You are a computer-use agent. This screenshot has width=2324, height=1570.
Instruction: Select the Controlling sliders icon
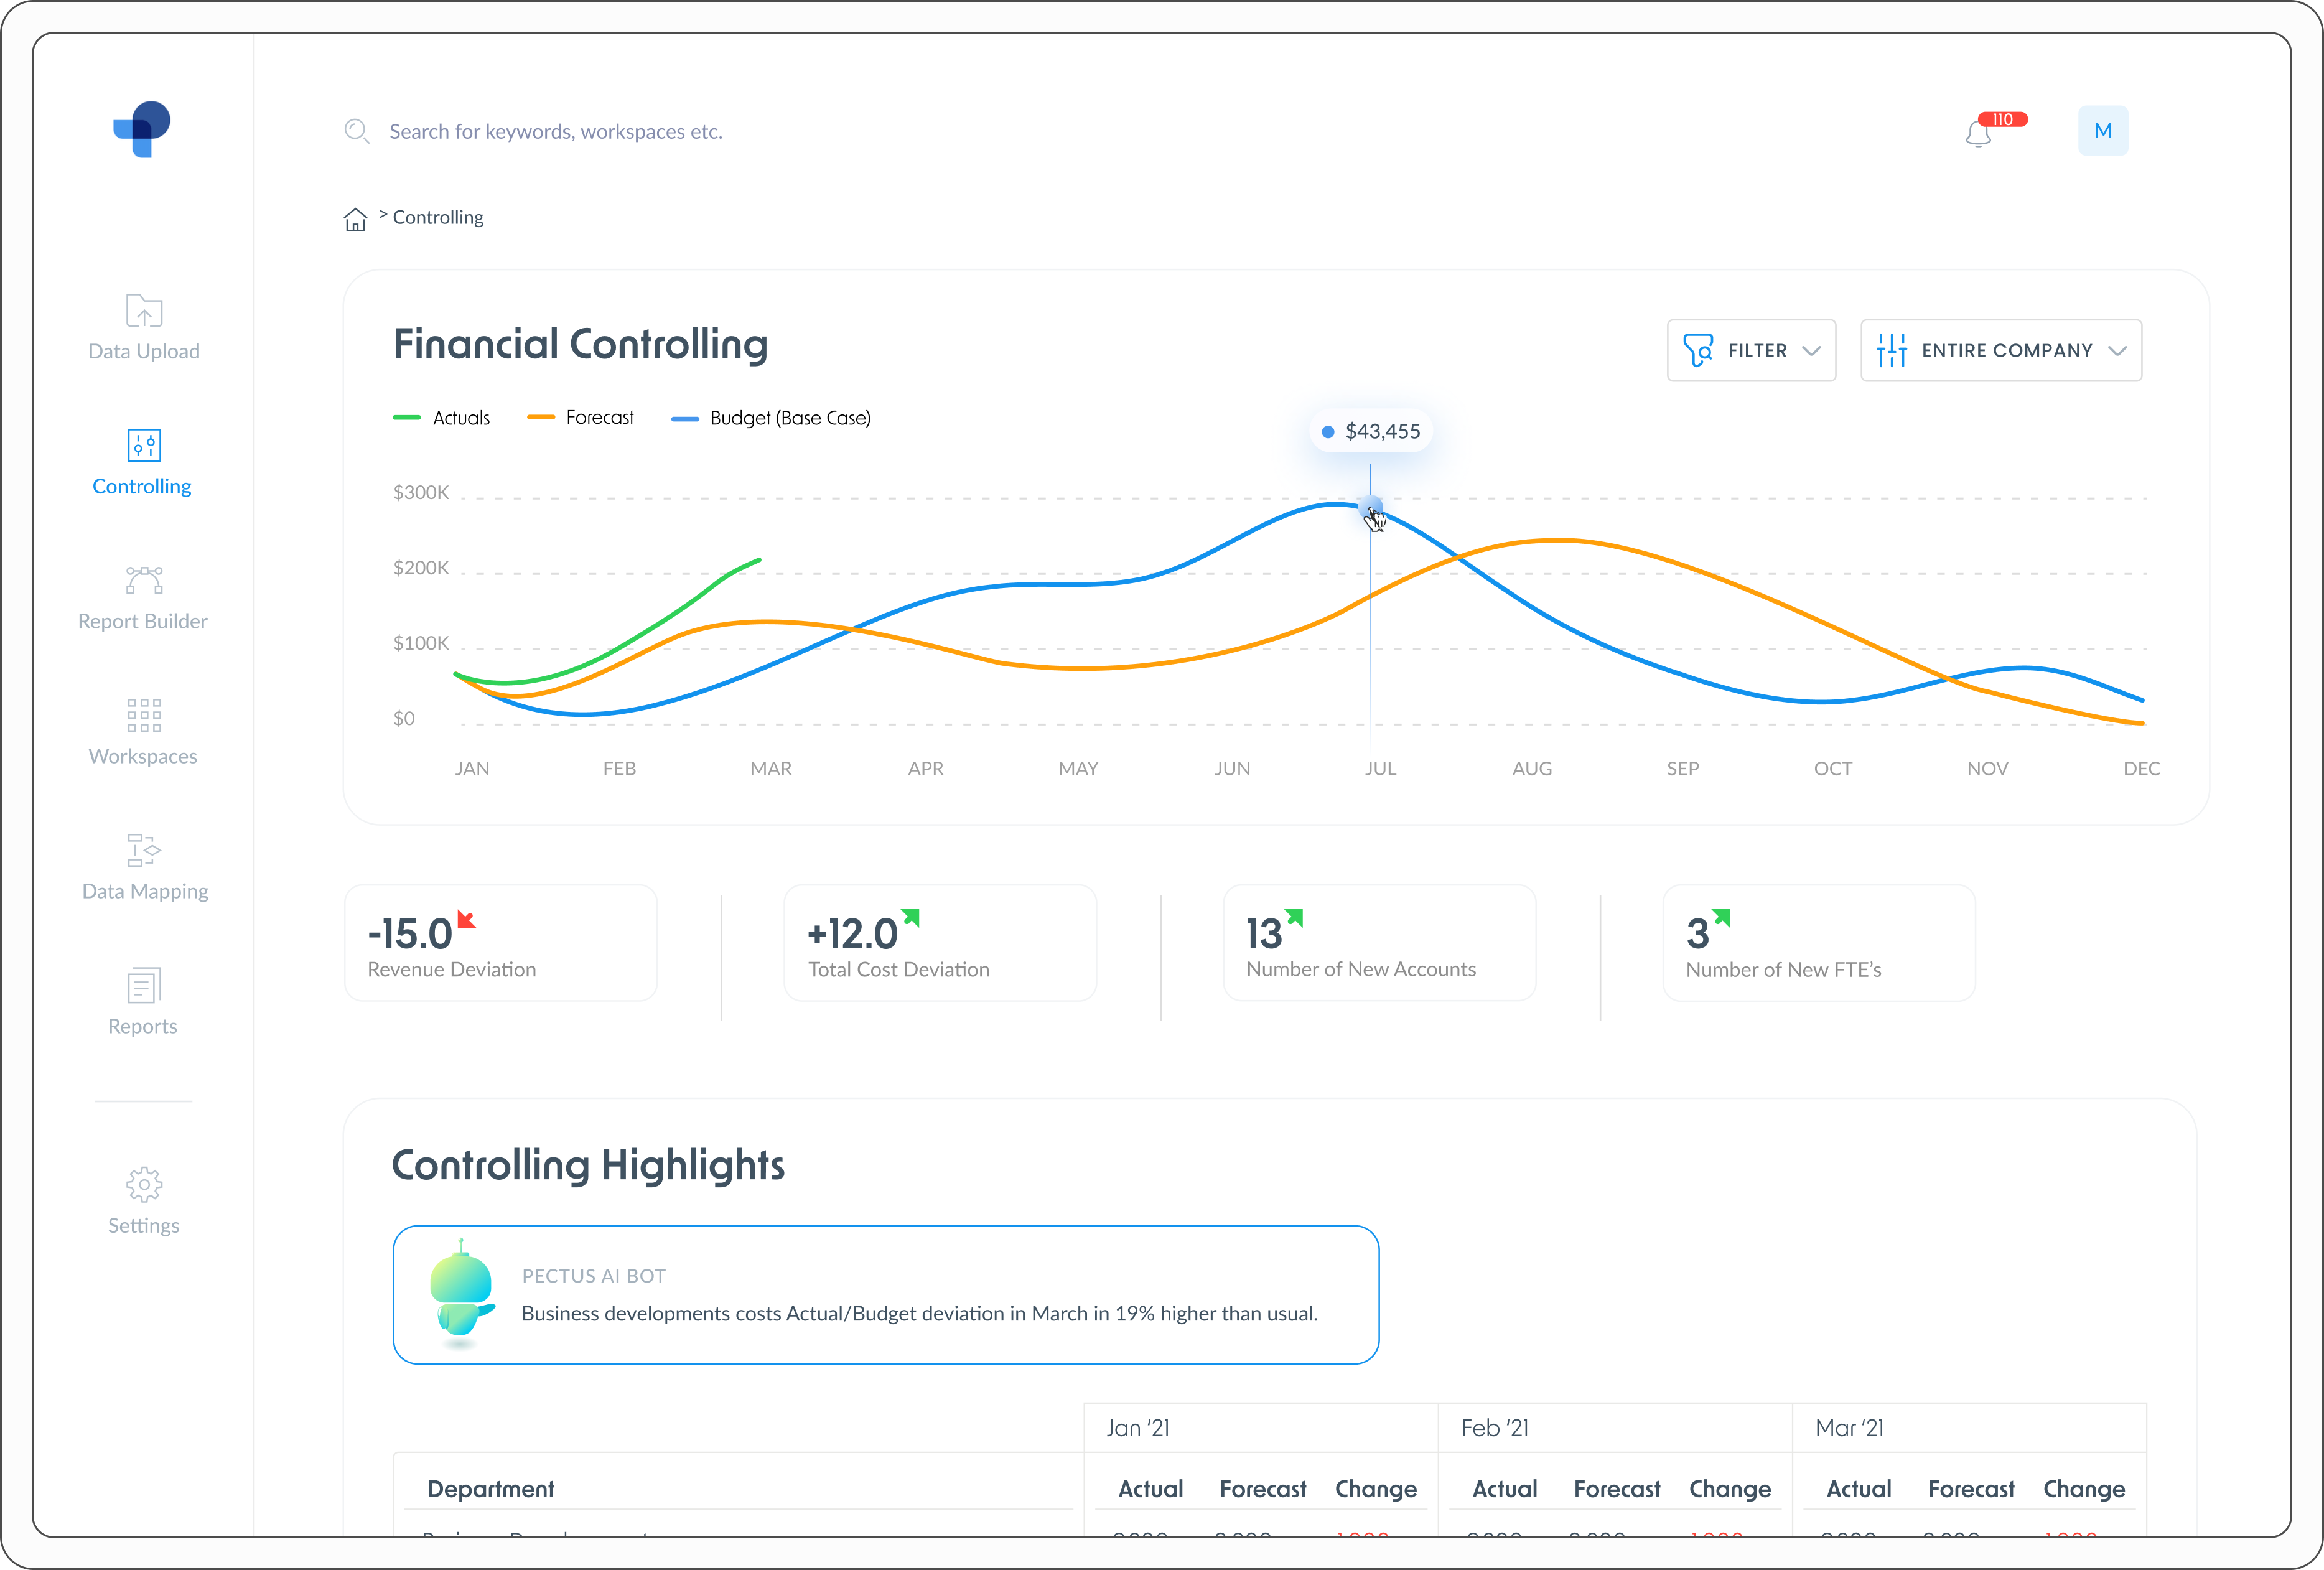(x=144, y=445)
